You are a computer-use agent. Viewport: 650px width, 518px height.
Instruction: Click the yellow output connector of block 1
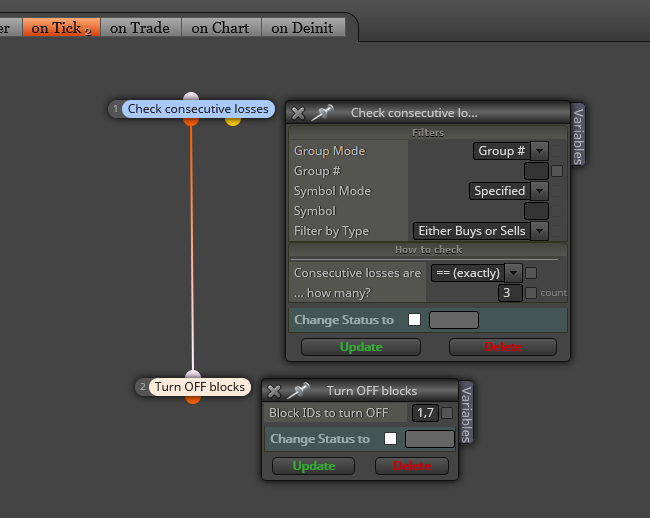tap(233, 121)
